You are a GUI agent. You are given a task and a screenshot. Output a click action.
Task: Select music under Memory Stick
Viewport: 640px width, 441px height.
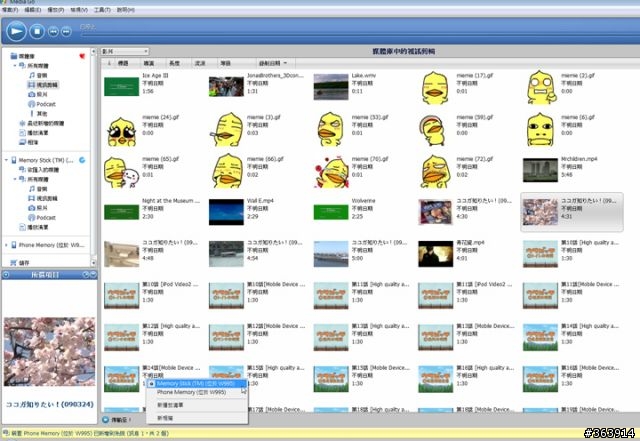(38, 189)
